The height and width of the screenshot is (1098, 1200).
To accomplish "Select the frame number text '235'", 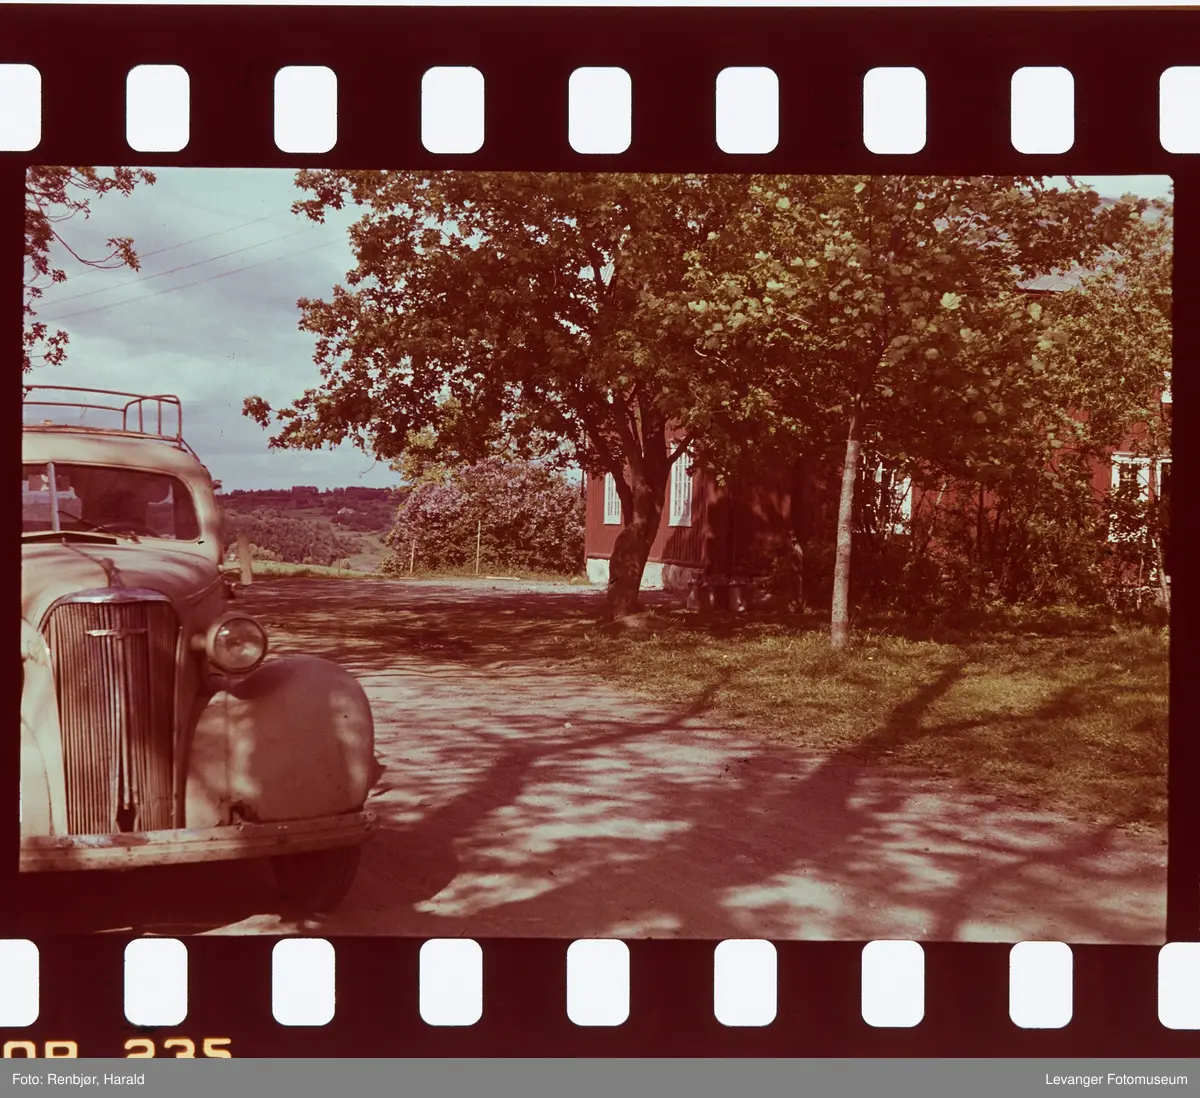I will (x=180, y=1052).
